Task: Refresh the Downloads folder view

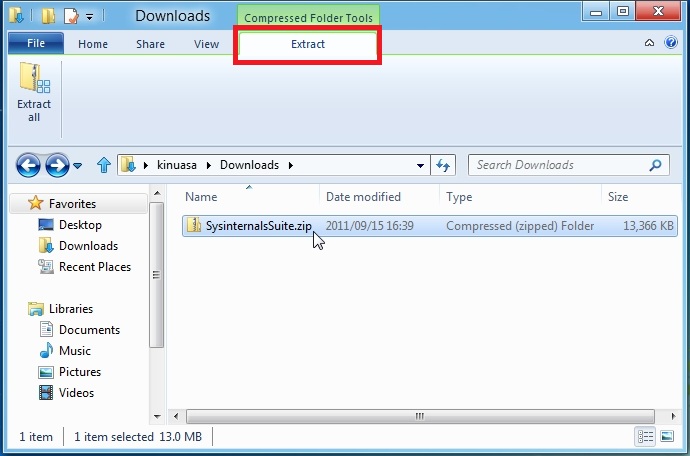Action: pos(443,165)
